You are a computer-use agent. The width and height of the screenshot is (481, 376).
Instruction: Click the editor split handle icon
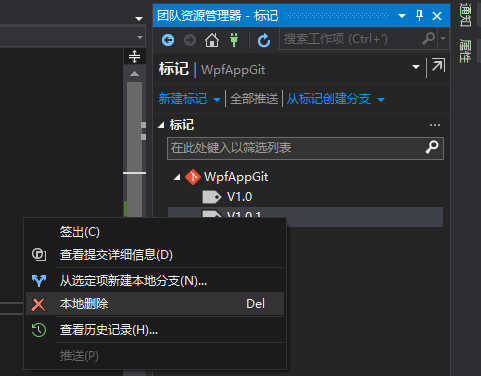[x=134, y=57]
